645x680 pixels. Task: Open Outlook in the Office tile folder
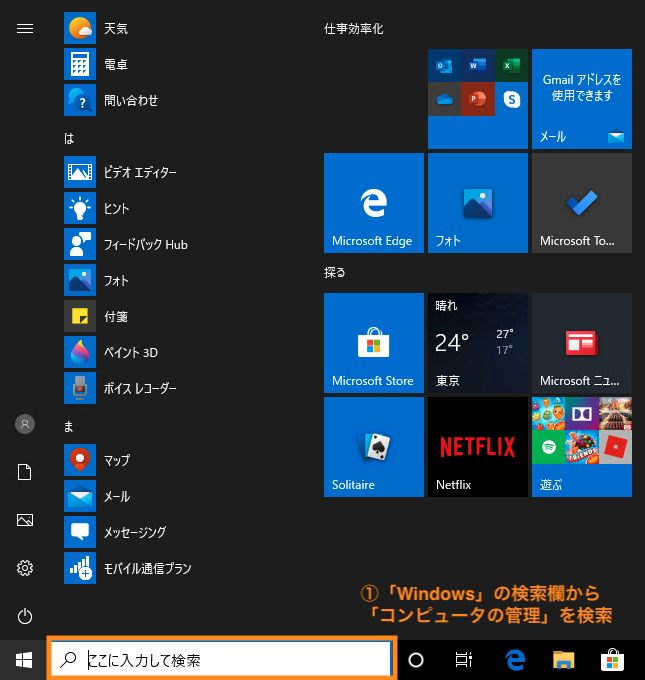(444, 65)
